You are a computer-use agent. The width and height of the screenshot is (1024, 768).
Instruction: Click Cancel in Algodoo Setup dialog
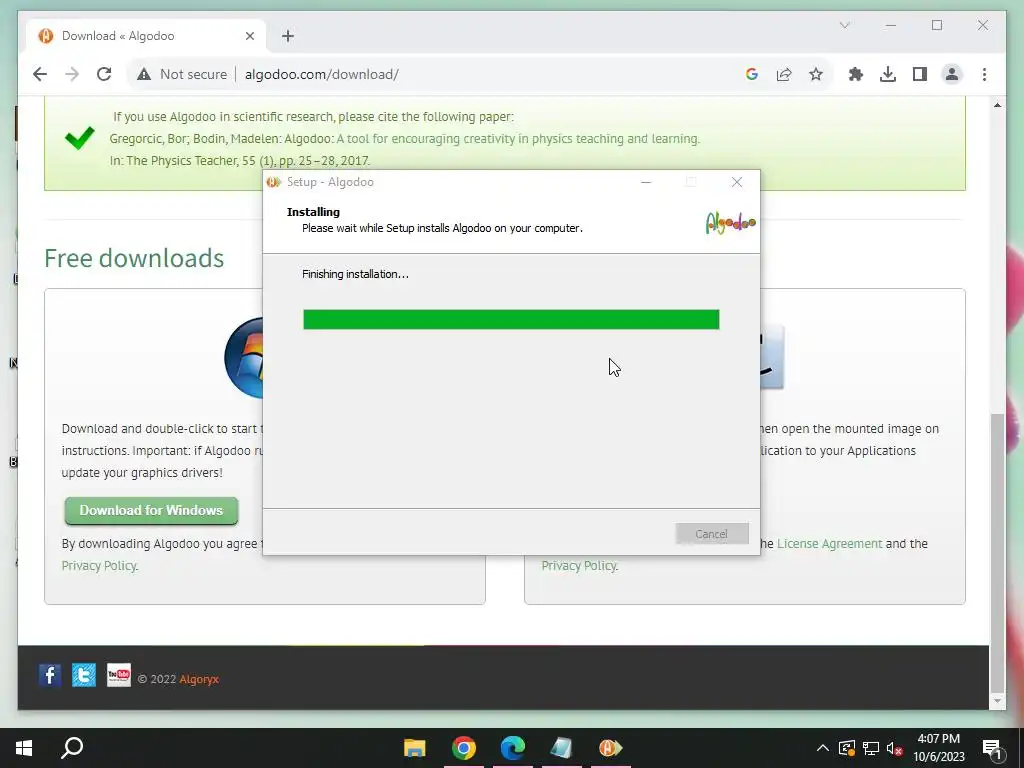coord(712,534)
